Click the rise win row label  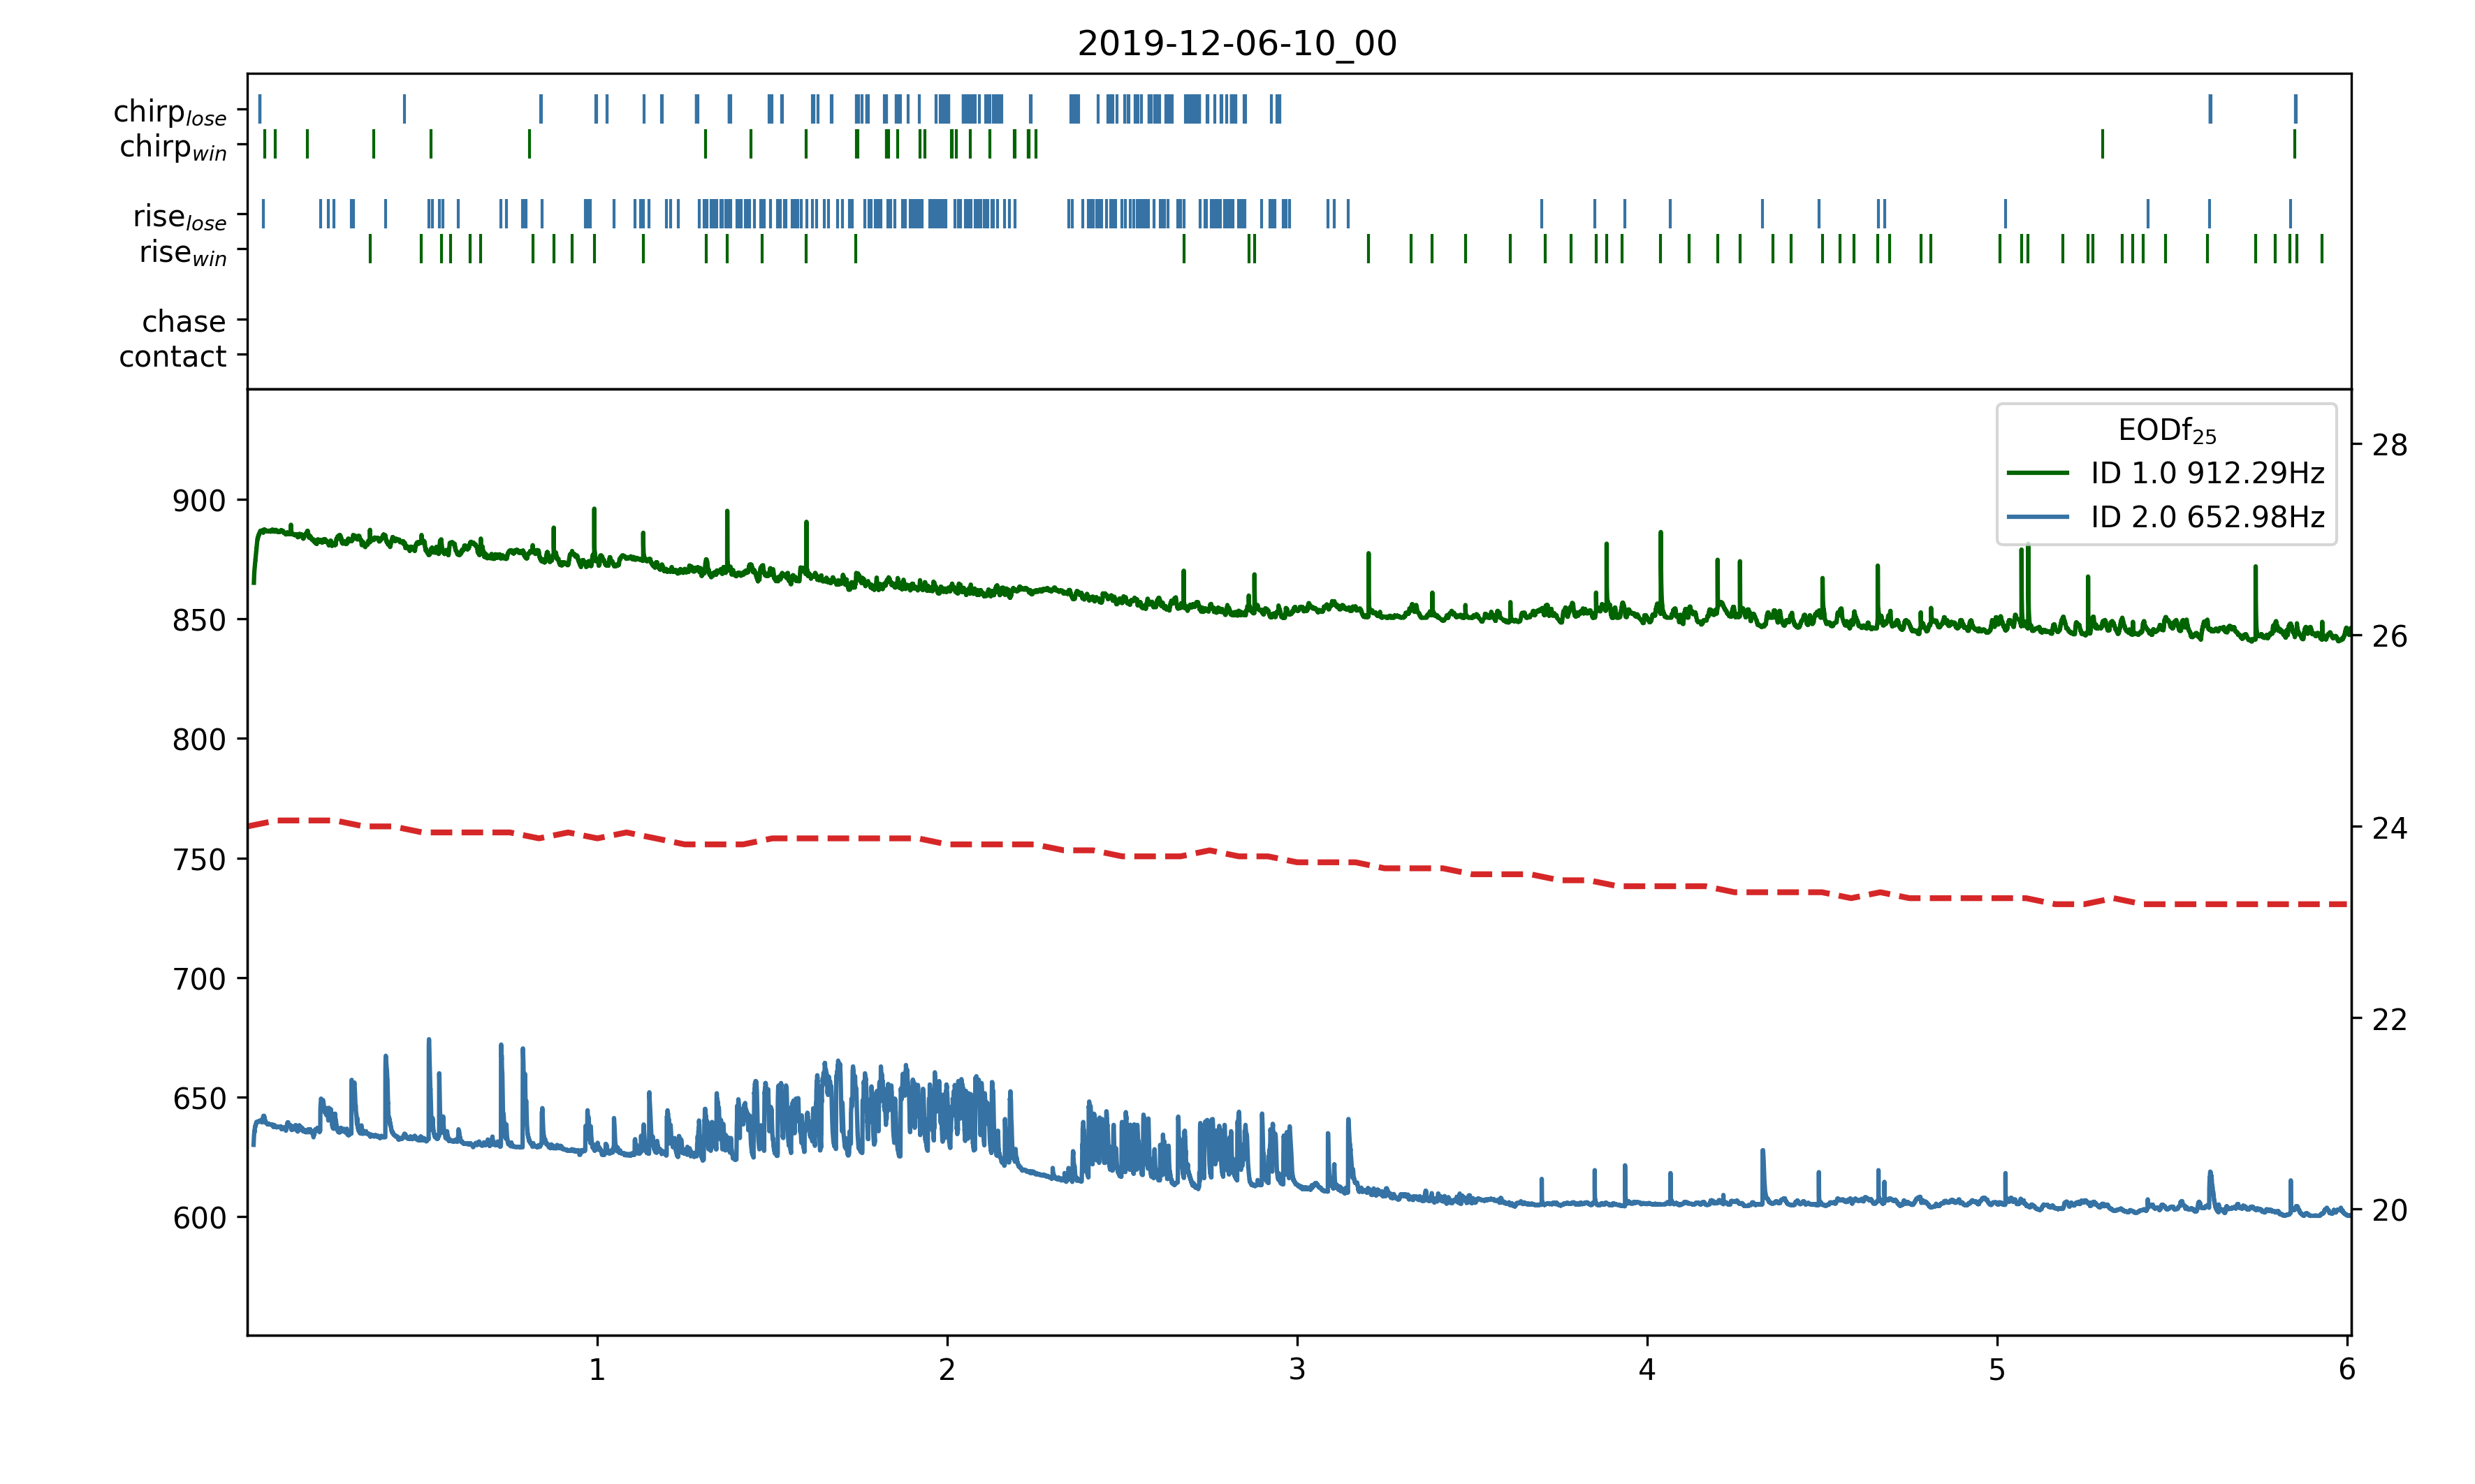click(x=183, y=252)
